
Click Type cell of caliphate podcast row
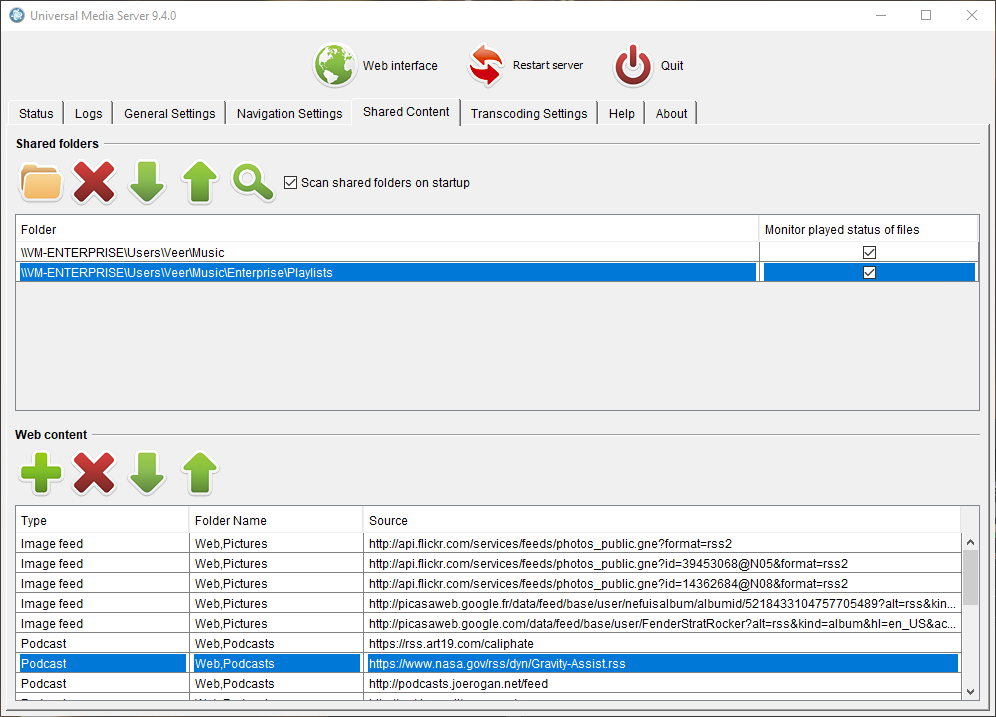point(102,643)
